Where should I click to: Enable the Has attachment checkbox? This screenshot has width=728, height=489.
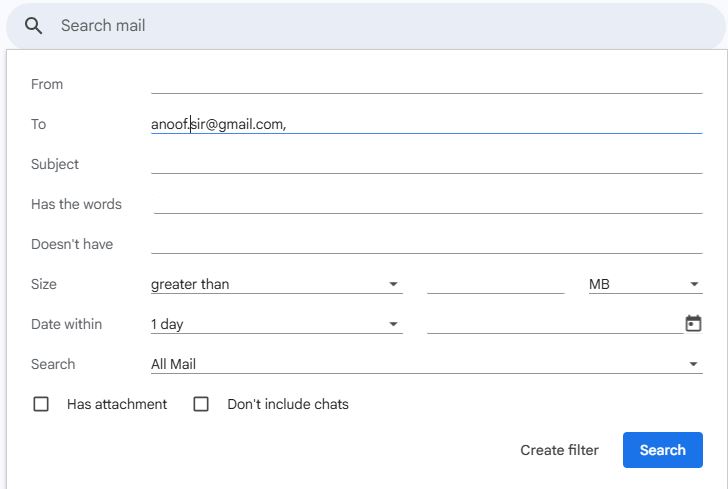41,404
